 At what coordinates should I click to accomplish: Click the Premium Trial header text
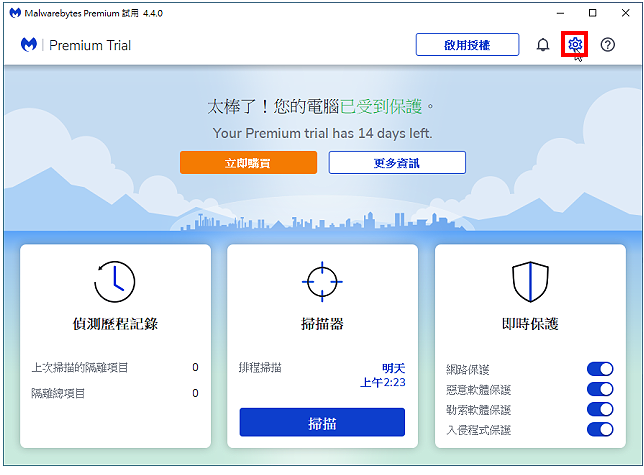[x=90, y=45]
